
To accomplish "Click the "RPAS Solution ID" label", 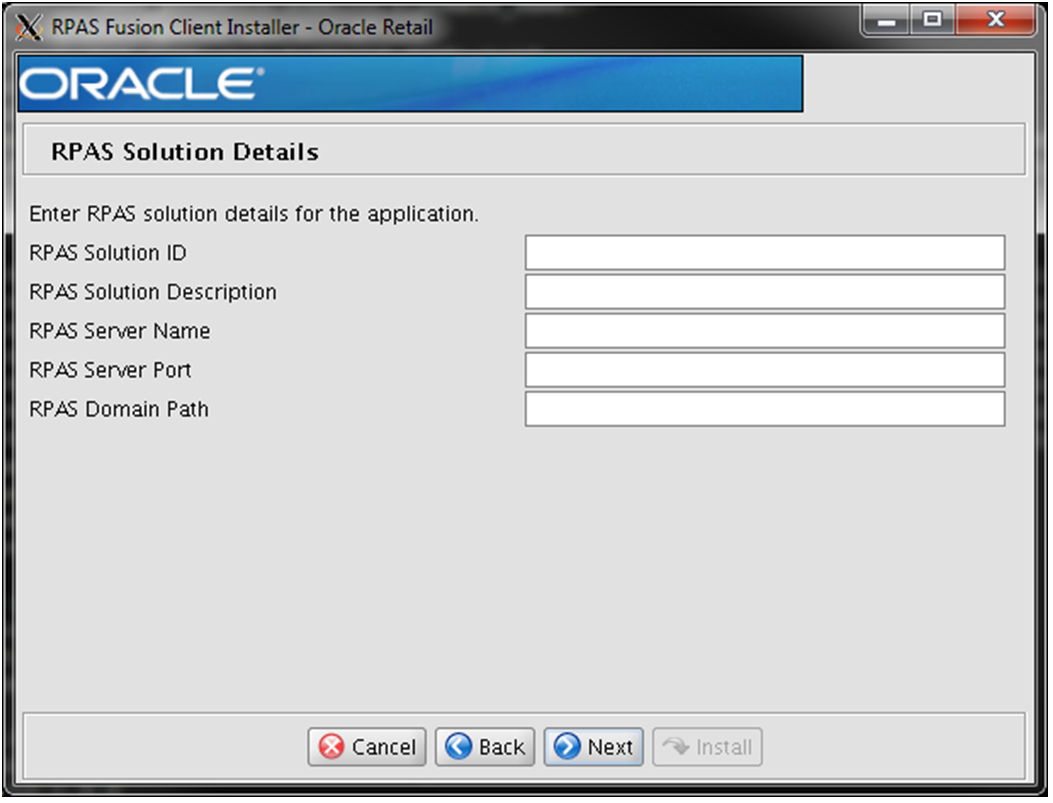I will pyautogui.click(x=107, y=253).
